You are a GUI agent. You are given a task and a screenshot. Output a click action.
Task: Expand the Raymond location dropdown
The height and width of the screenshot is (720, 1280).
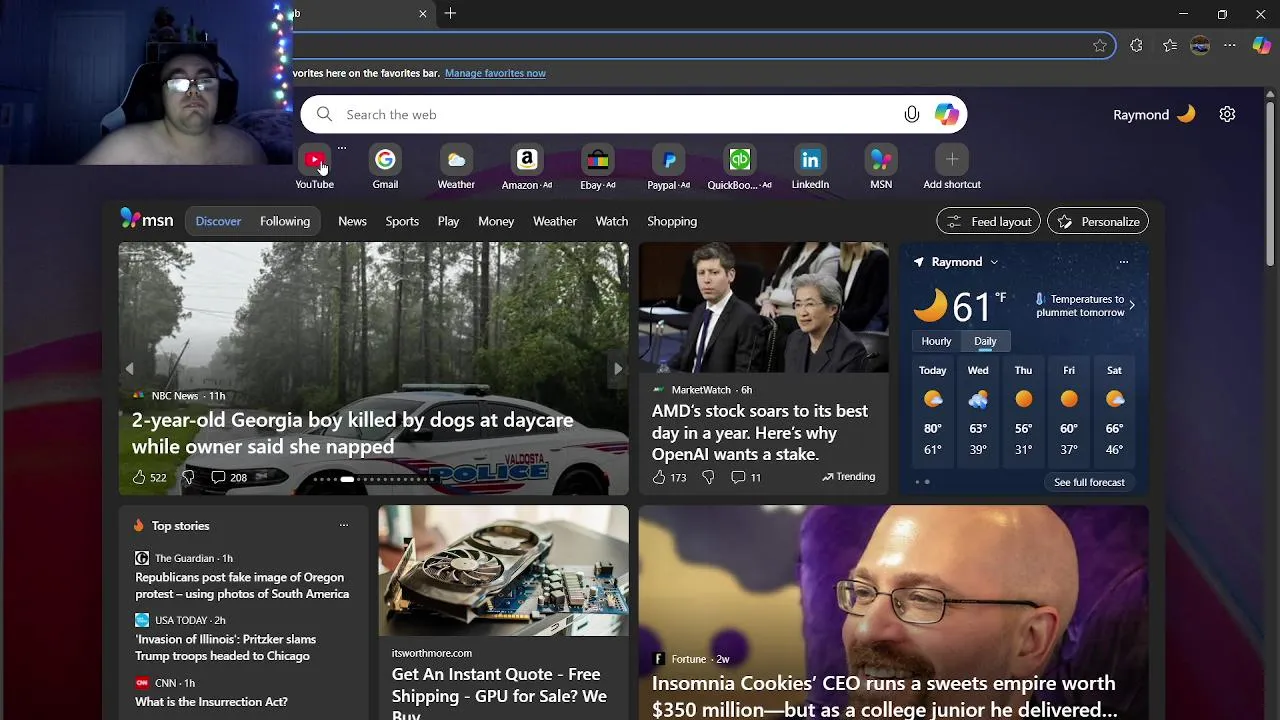click(x=994, y=262)
